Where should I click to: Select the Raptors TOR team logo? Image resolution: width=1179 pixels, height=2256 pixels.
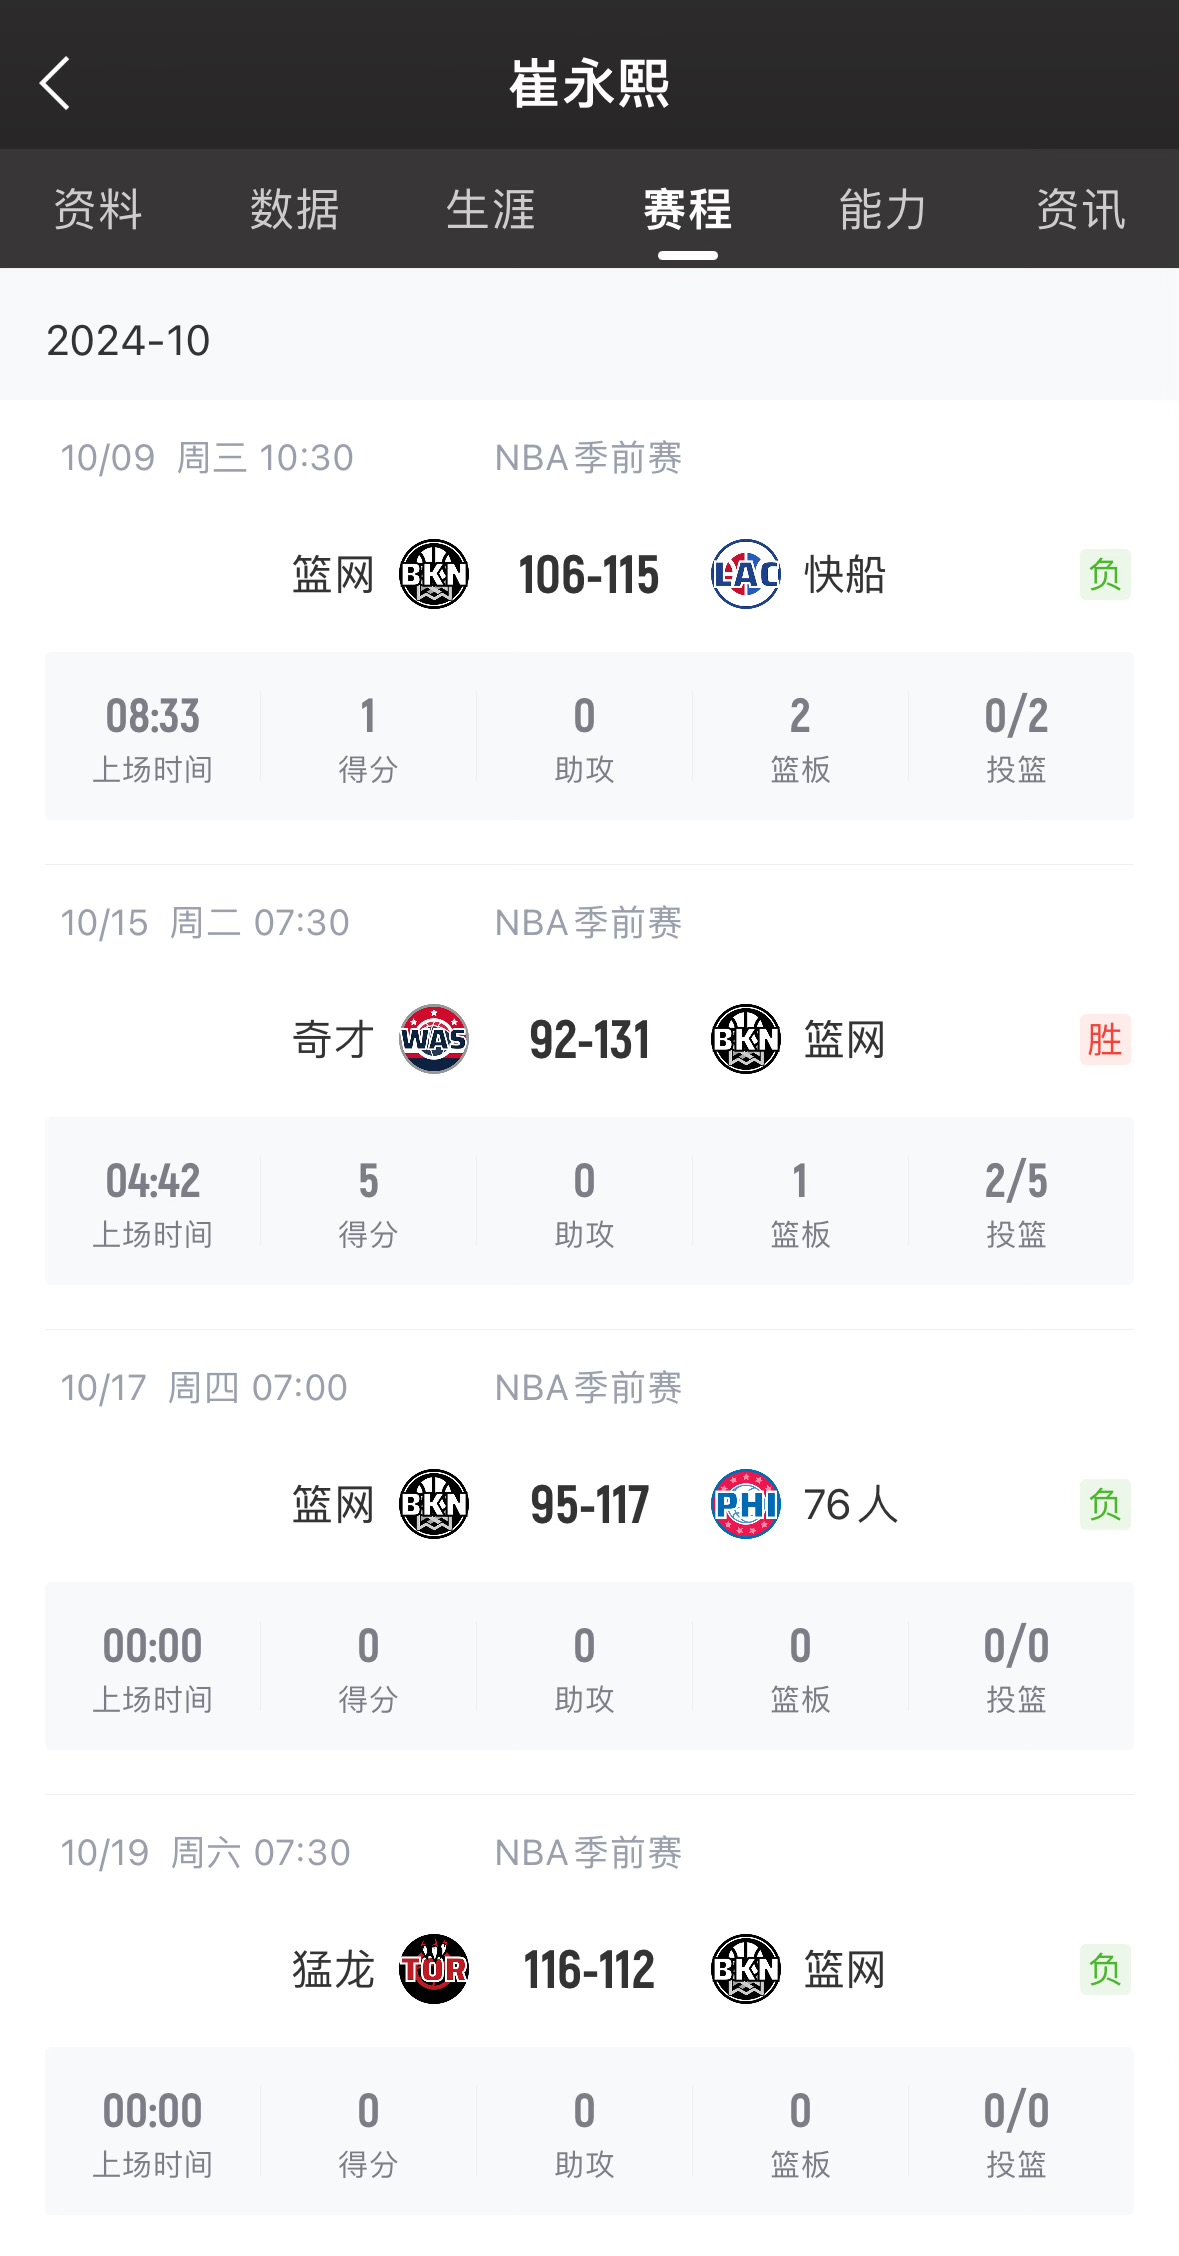tap(434, 1969)
